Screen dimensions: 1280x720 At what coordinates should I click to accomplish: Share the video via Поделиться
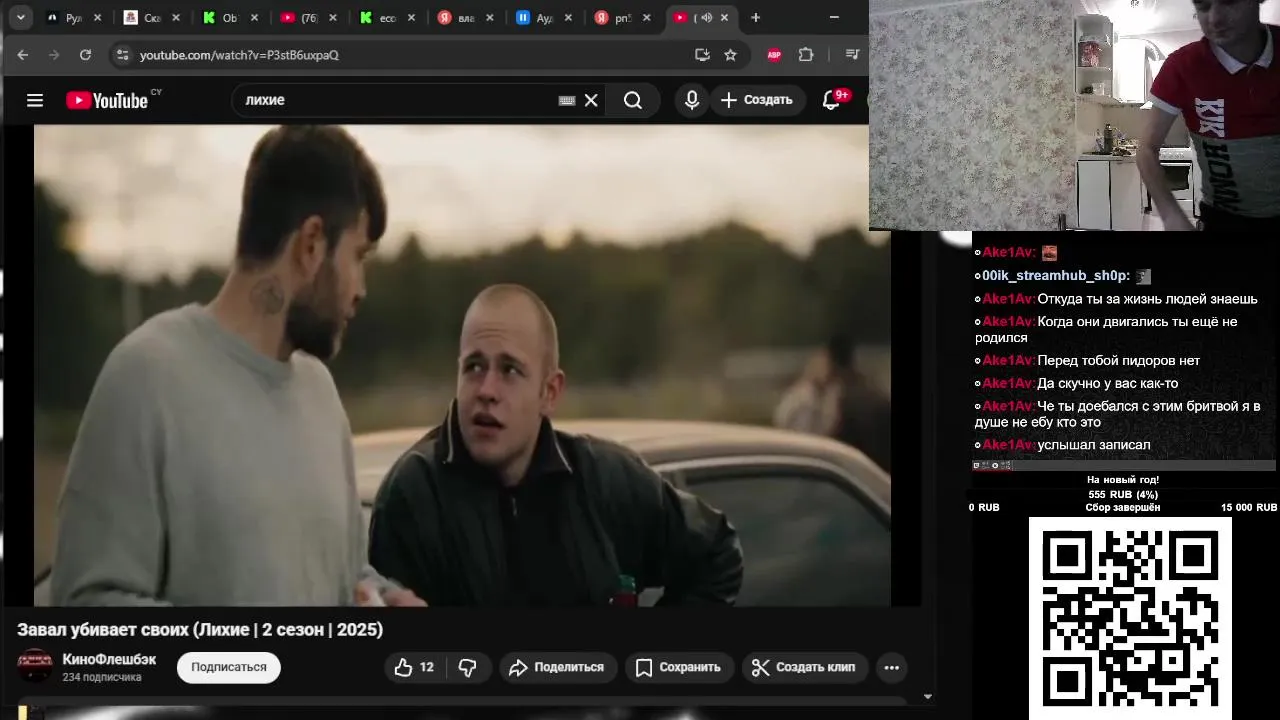(557, 667)
